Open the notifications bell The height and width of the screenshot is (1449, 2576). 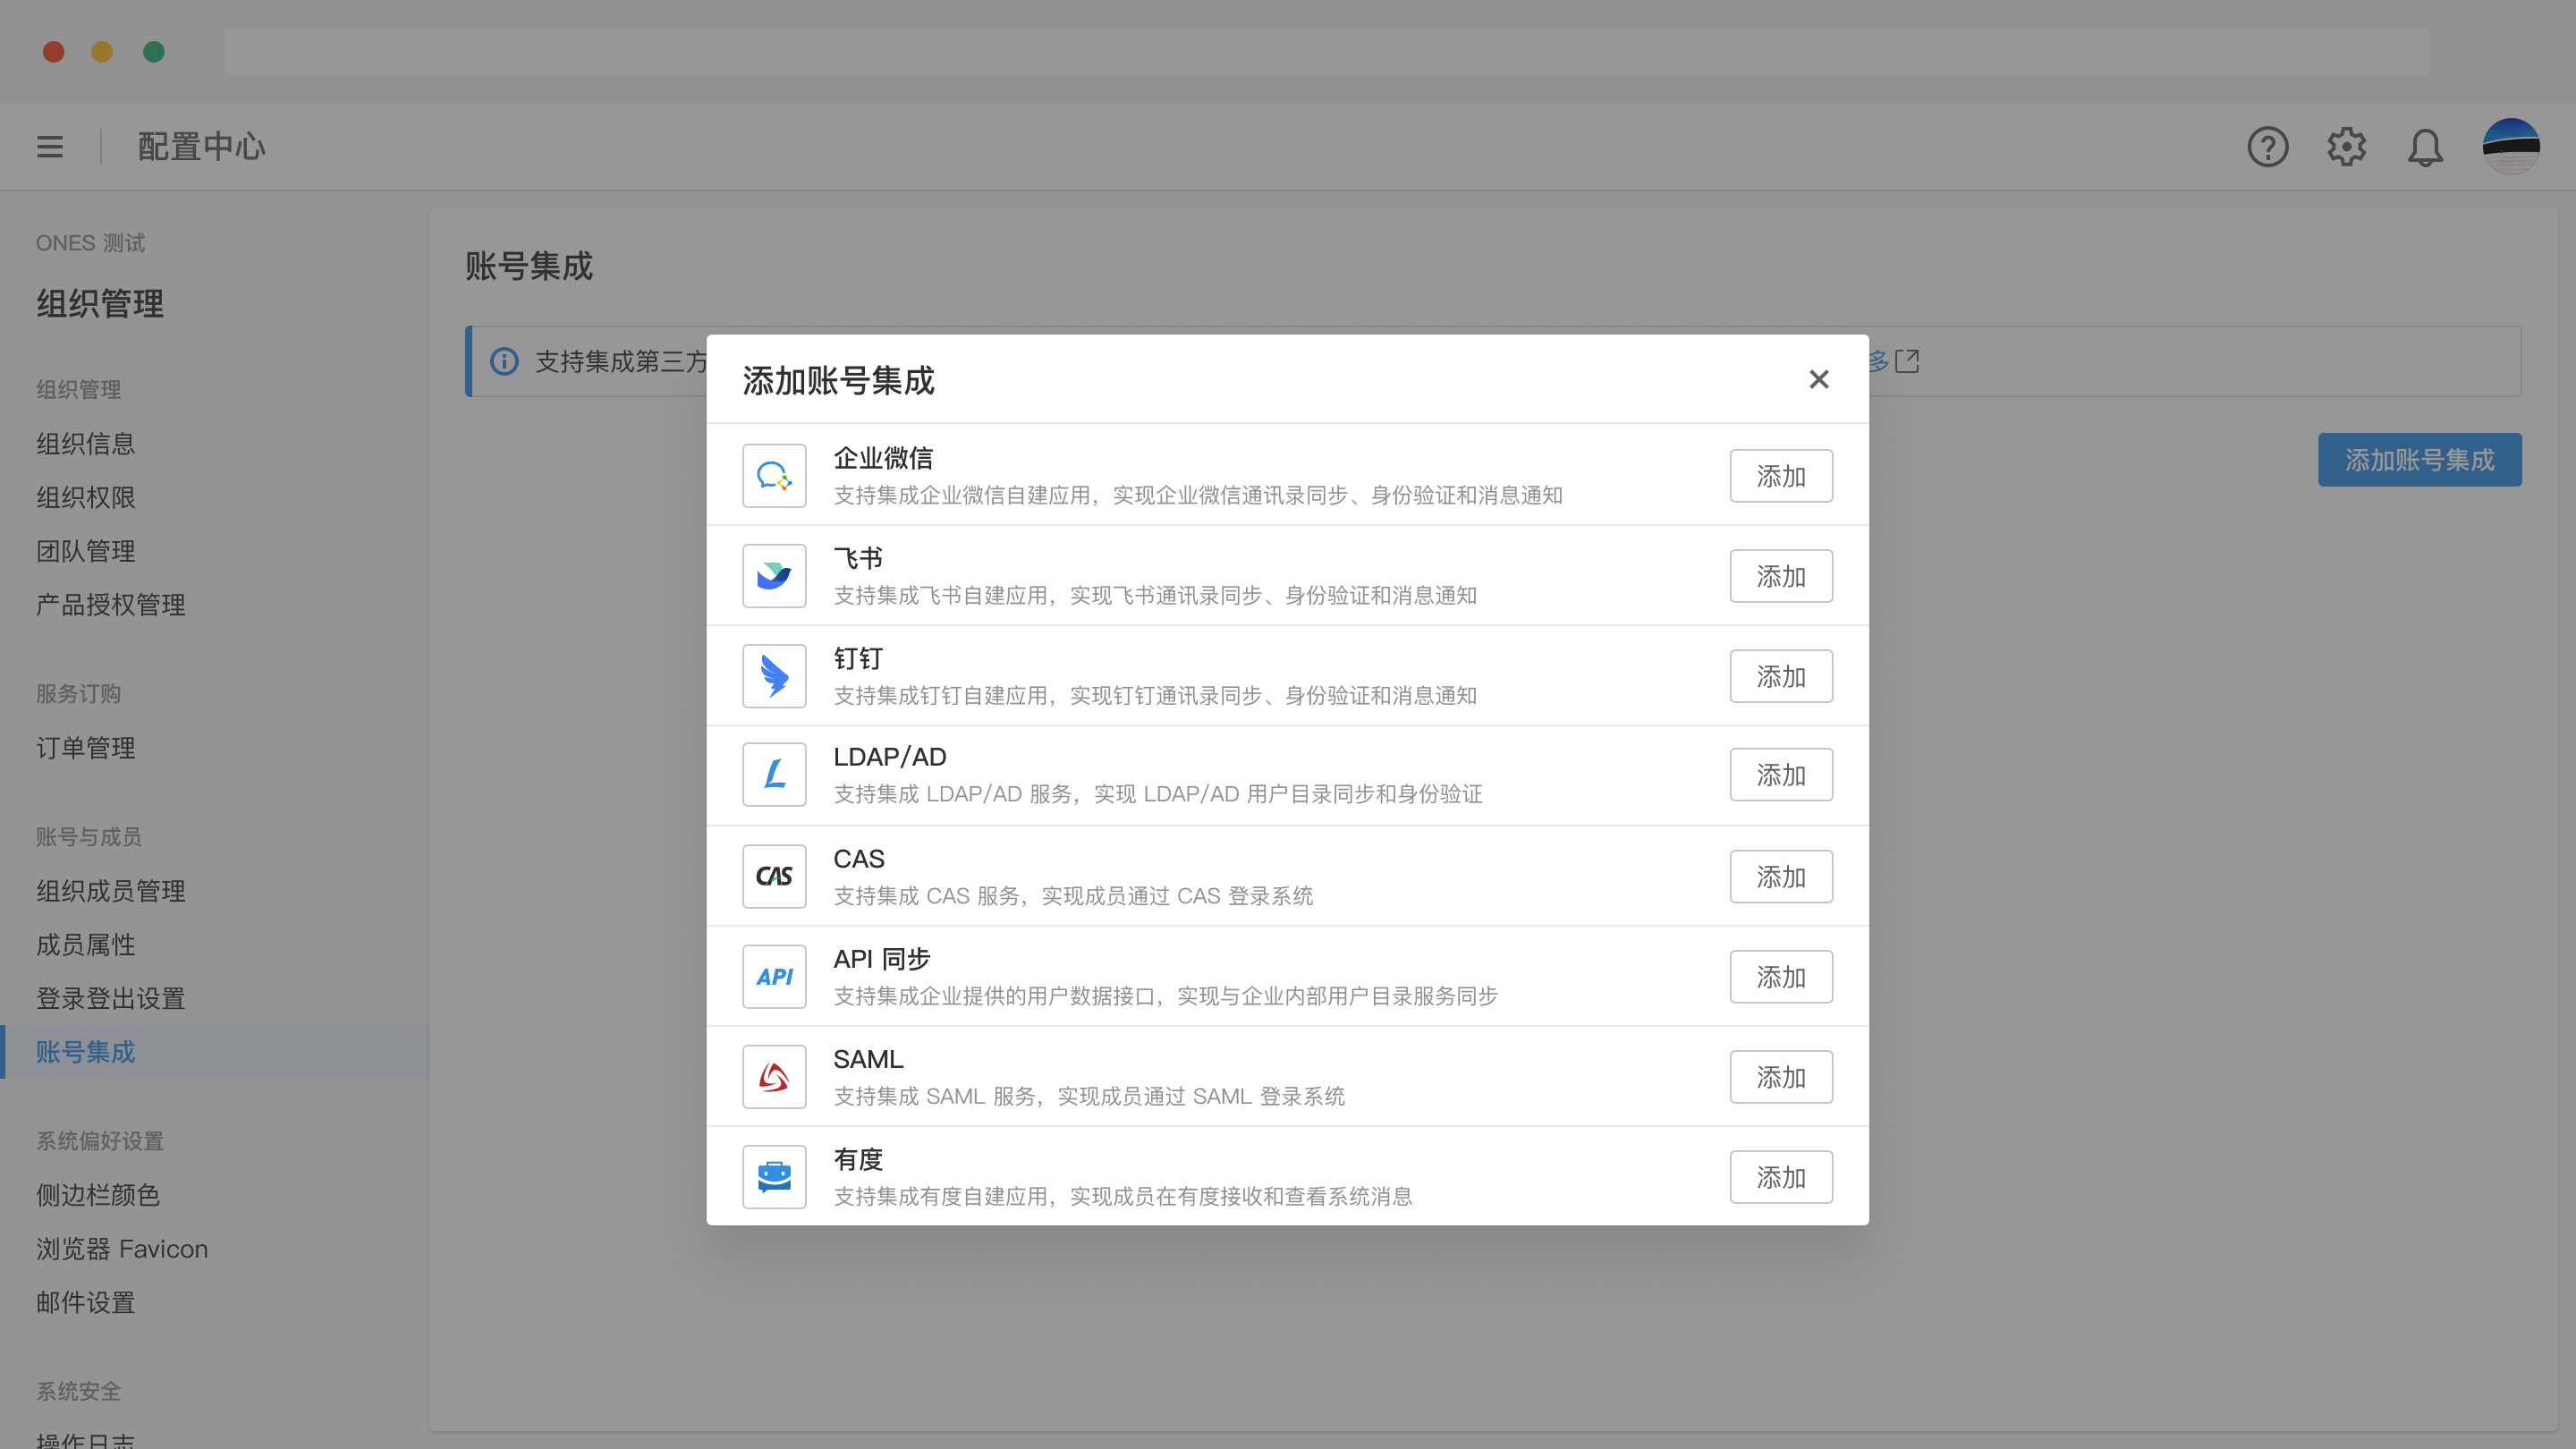pyautogui.click(x=2425, y=147)
